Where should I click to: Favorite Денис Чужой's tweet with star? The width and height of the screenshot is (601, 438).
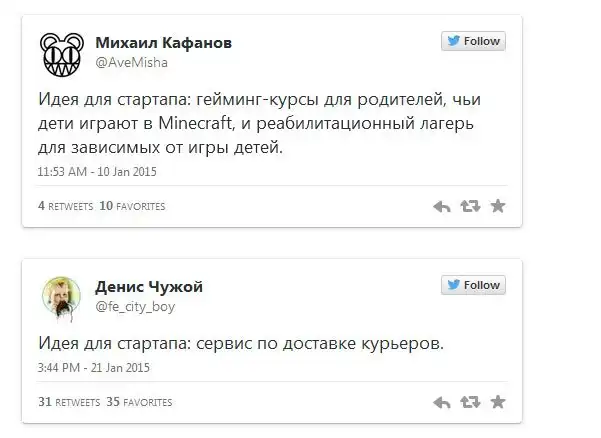click(x=498, y=402)
